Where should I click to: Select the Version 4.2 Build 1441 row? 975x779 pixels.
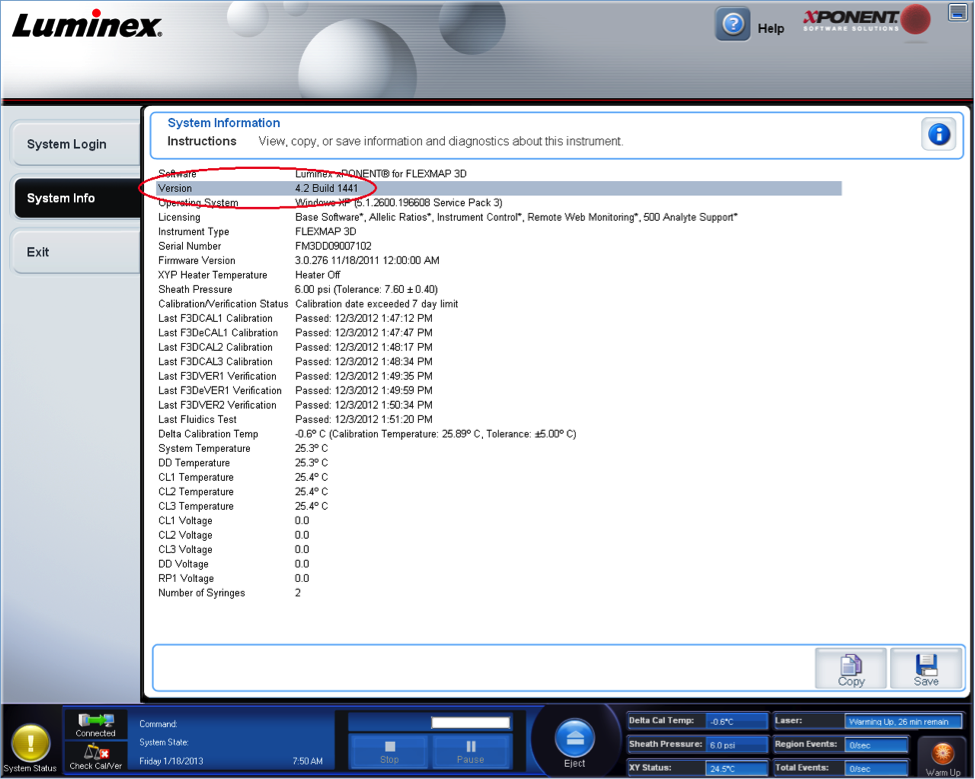tap(499, 188)
